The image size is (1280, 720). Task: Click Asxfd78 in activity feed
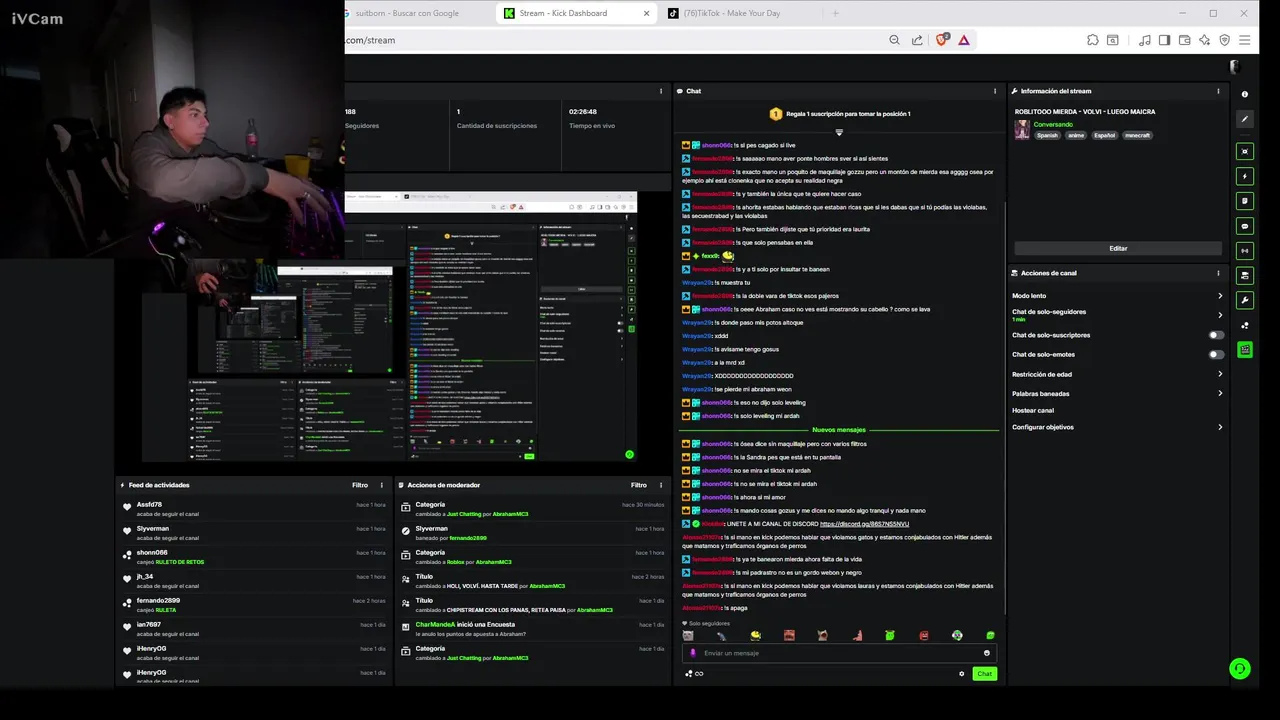[x=149, y=505]
